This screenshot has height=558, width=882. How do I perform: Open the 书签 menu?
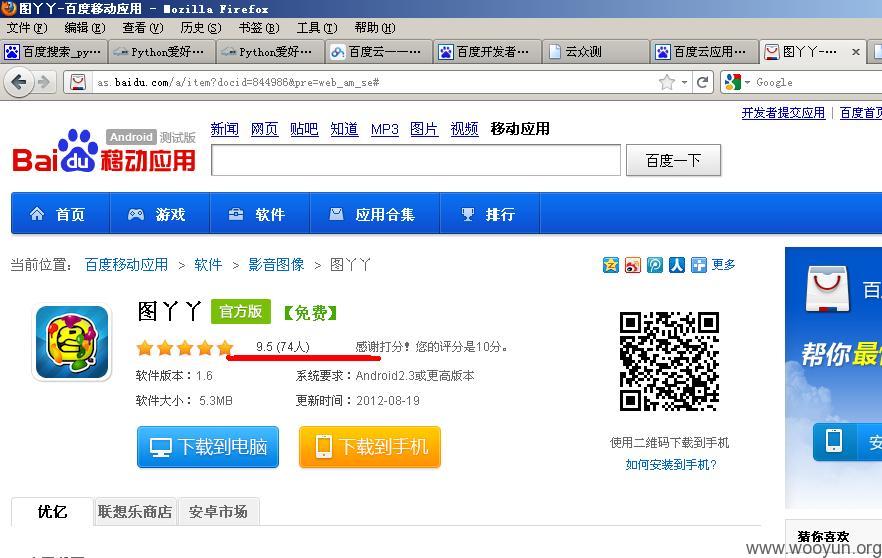click(259, 28)
